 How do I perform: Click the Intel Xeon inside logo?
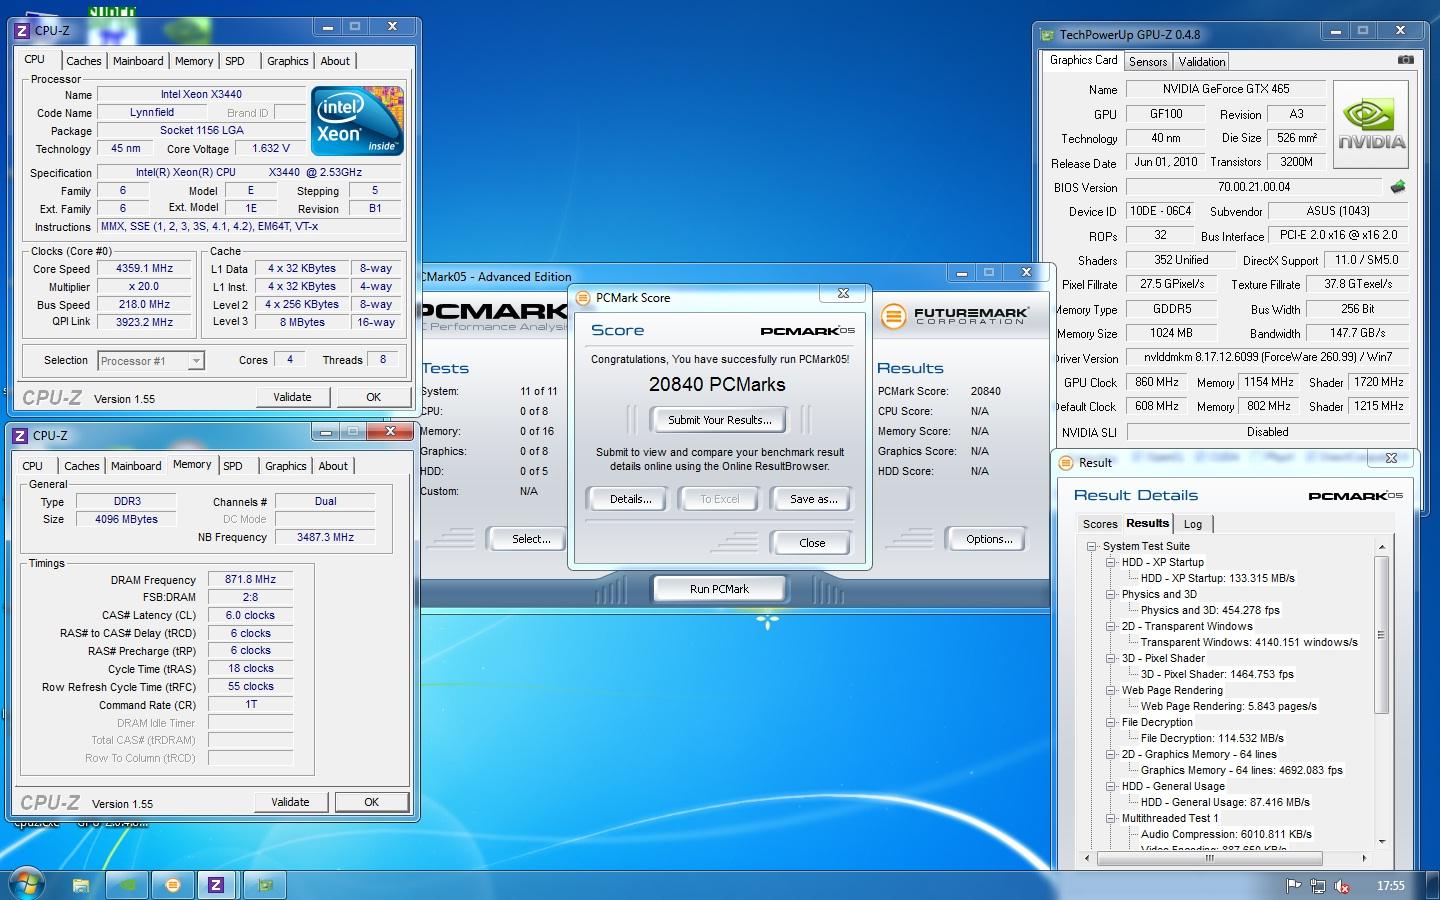(x=357, y=120)
